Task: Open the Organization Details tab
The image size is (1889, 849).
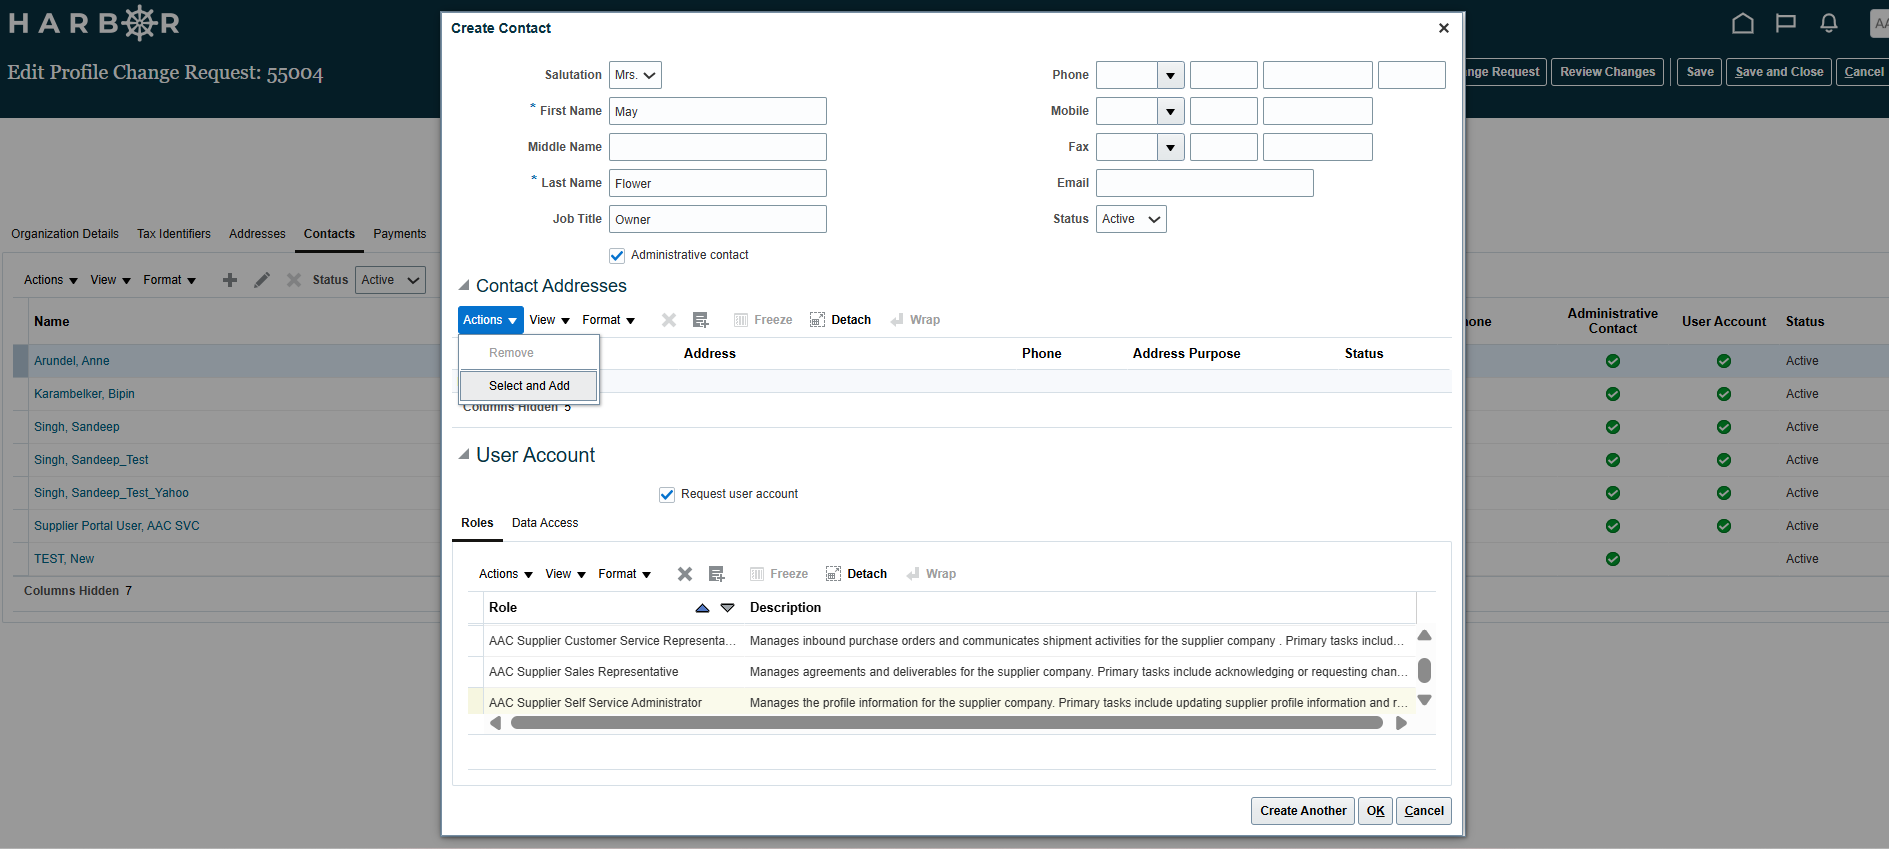Action: coord(65,234)
